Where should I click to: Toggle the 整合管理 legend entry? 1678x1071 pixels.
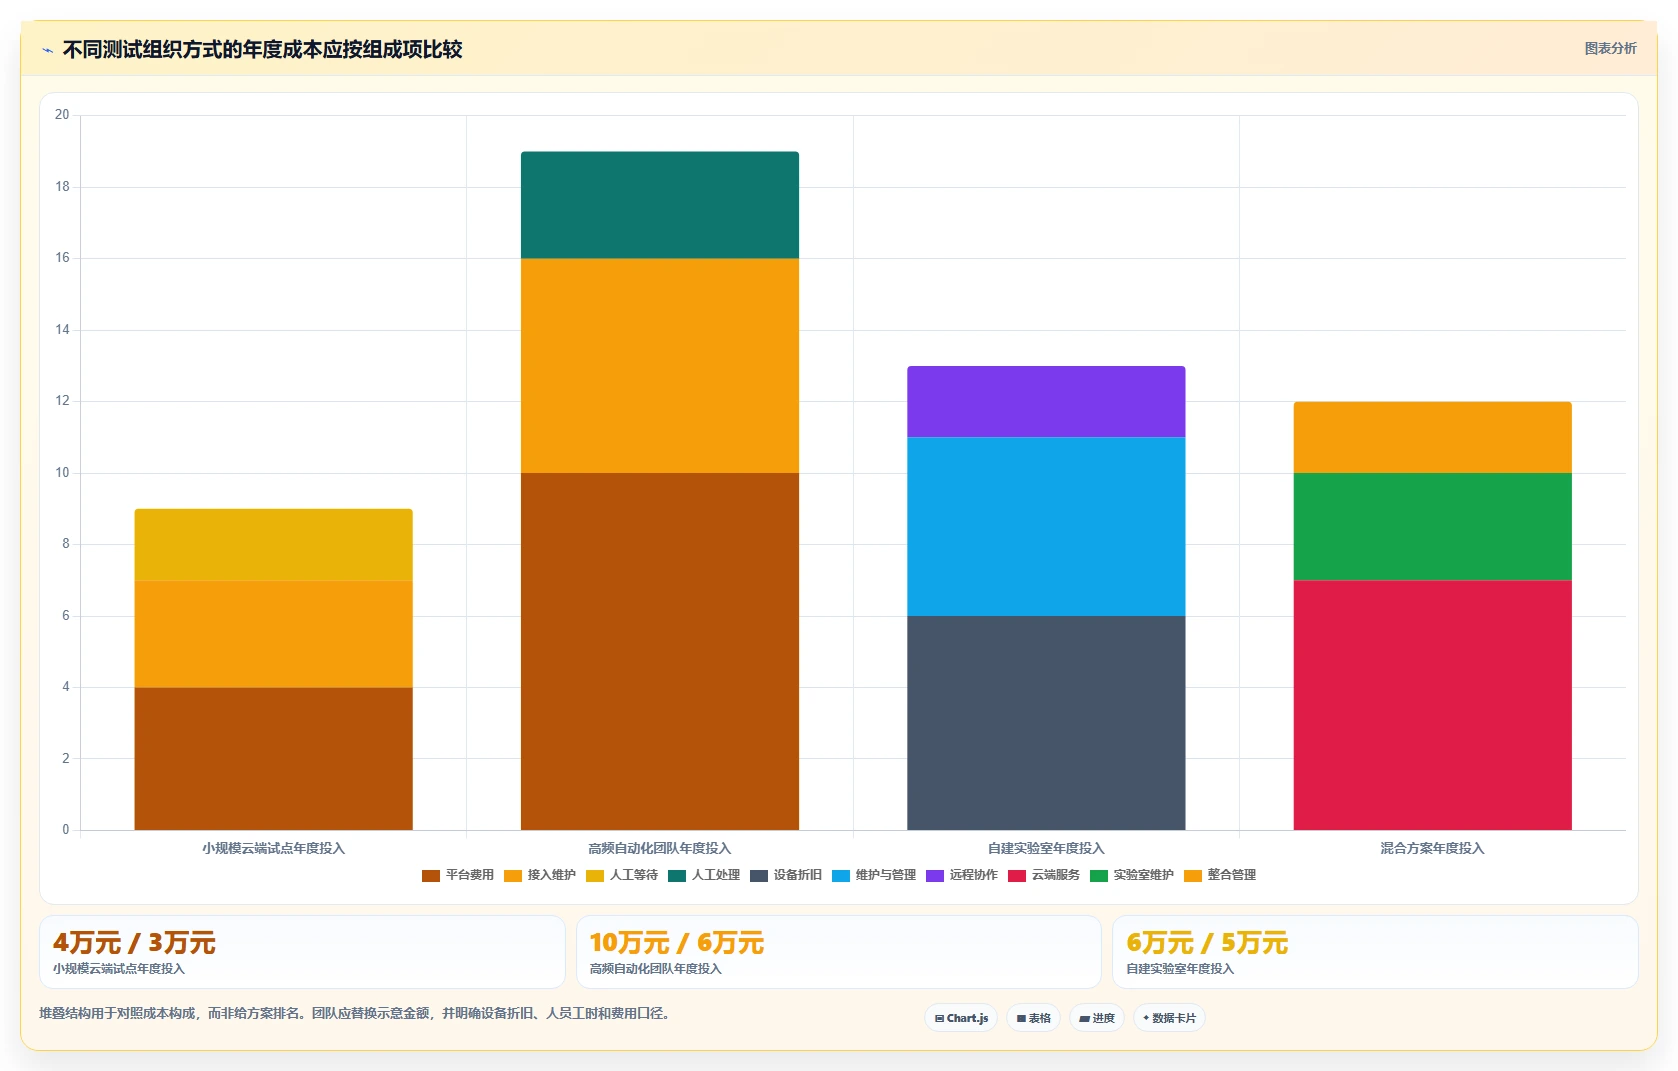click(x=1219, y=876)
